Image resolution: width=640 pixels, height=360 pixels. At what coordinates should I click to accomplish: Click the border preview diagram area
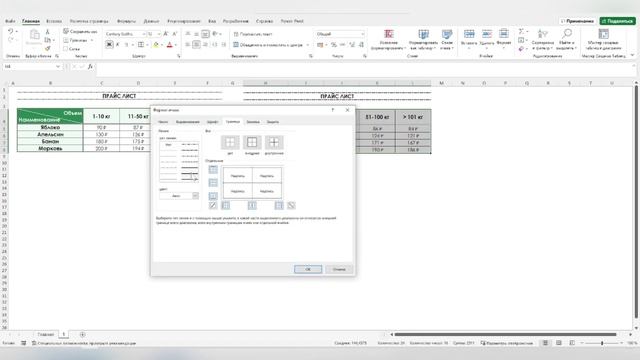click(x=252, y=183)
